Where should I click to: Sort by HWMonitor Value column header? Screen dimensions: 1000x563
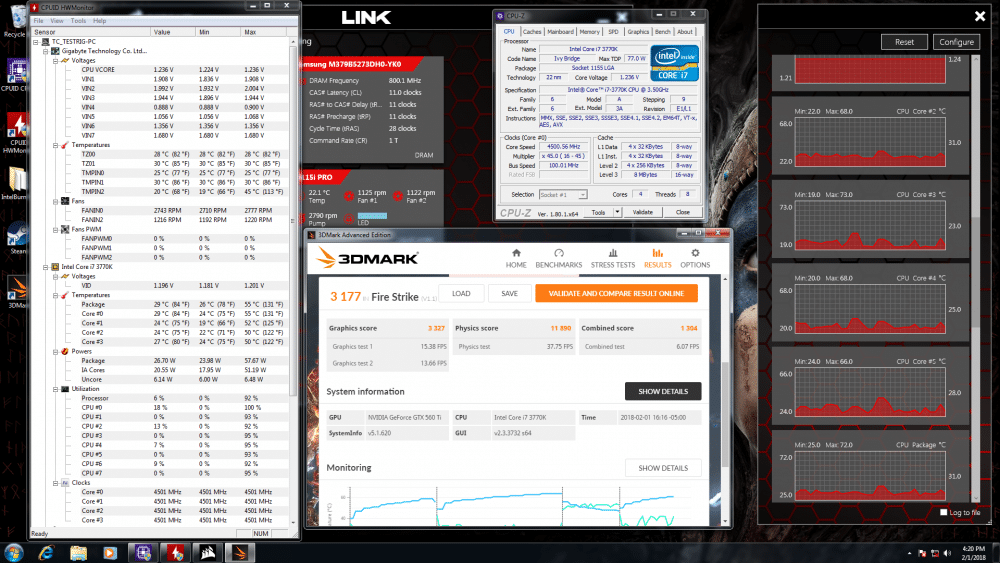(x=173, y=32)
